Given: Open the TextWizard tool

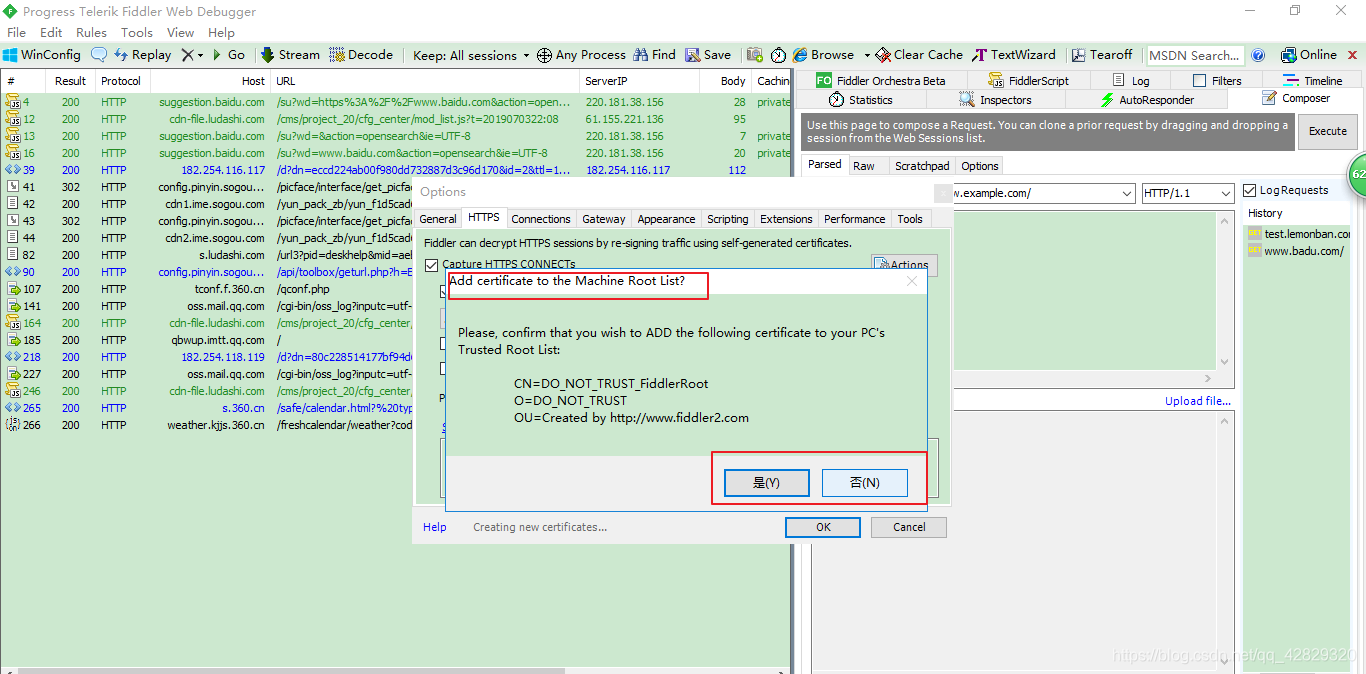Looking at the screenshot, I should (x=1014, y=55).
